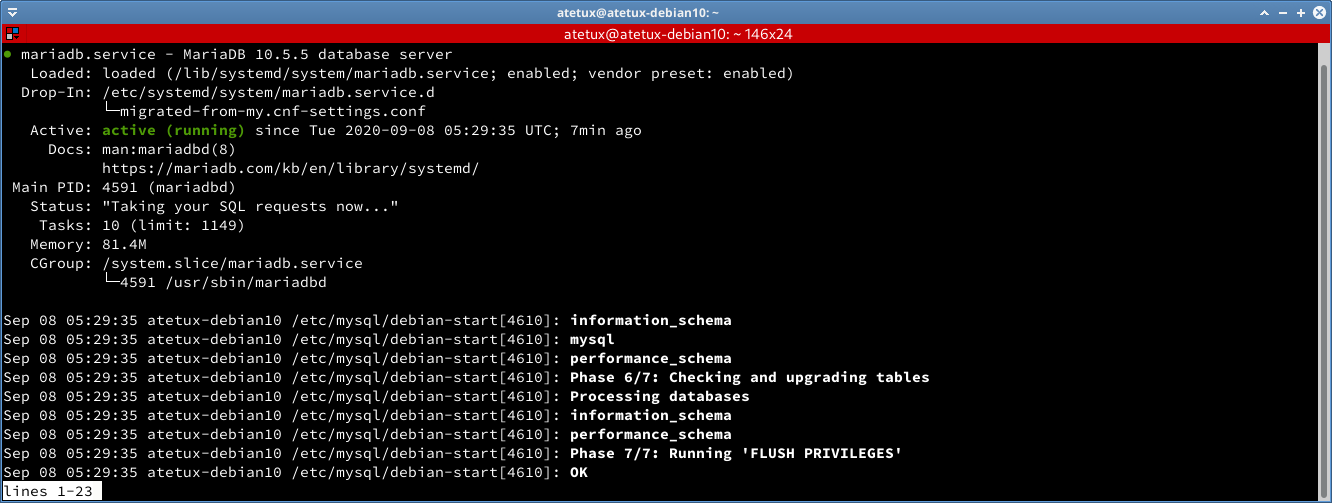Click the vertical scrollbar of the terminal

1324,272
